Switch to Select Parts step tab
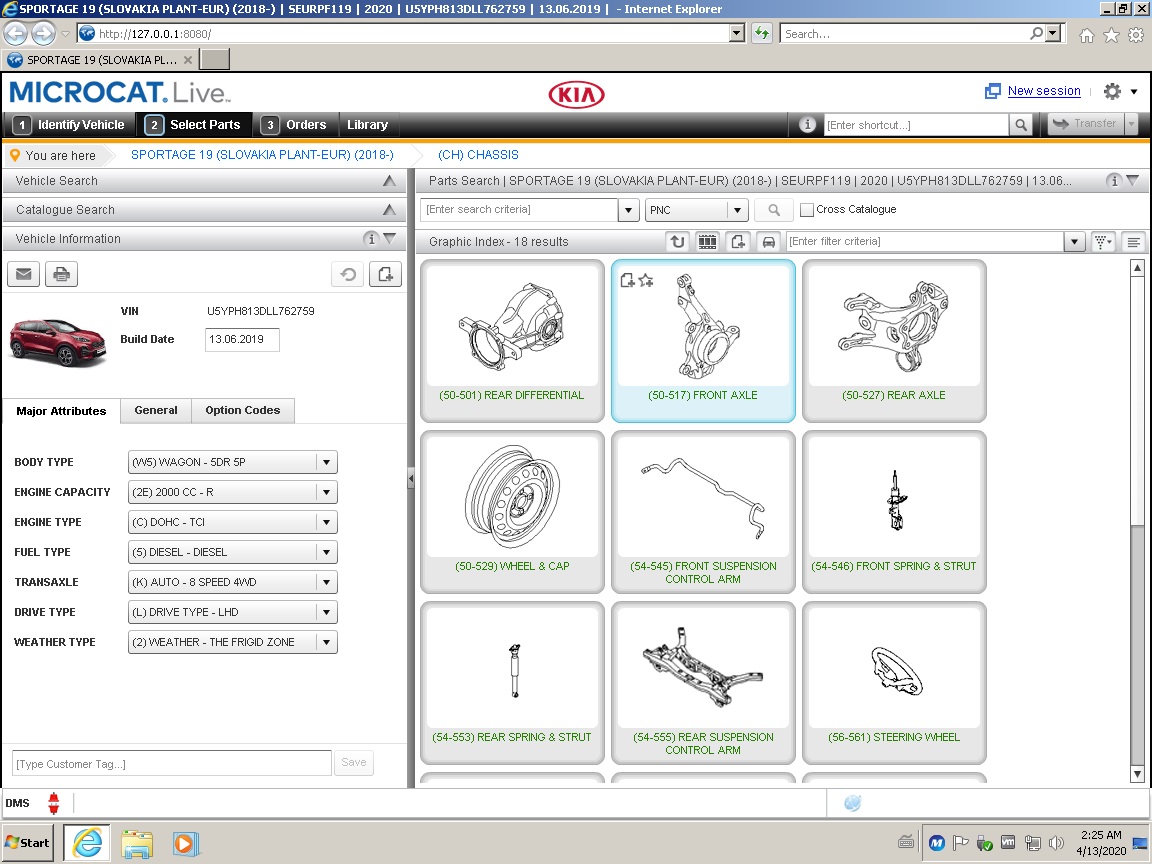The image size is (1152, 864). coord(193,125)
